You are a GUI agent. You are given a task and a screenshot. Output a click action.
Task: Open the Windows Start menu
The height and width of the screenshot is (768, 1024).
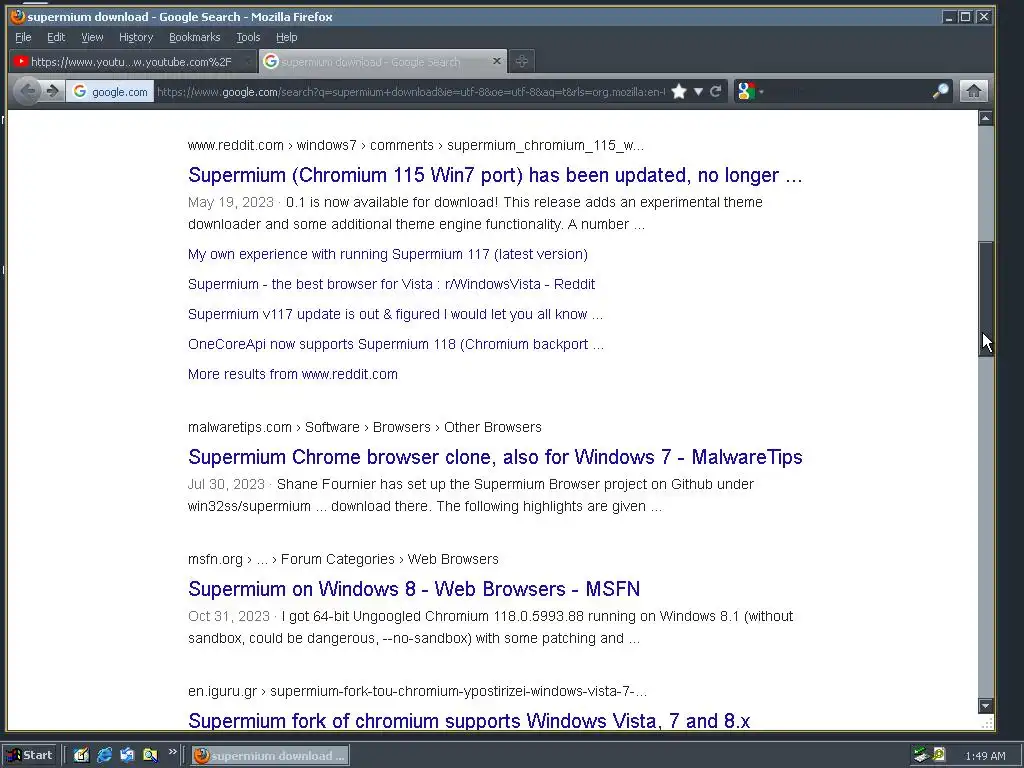click(30, 756)
